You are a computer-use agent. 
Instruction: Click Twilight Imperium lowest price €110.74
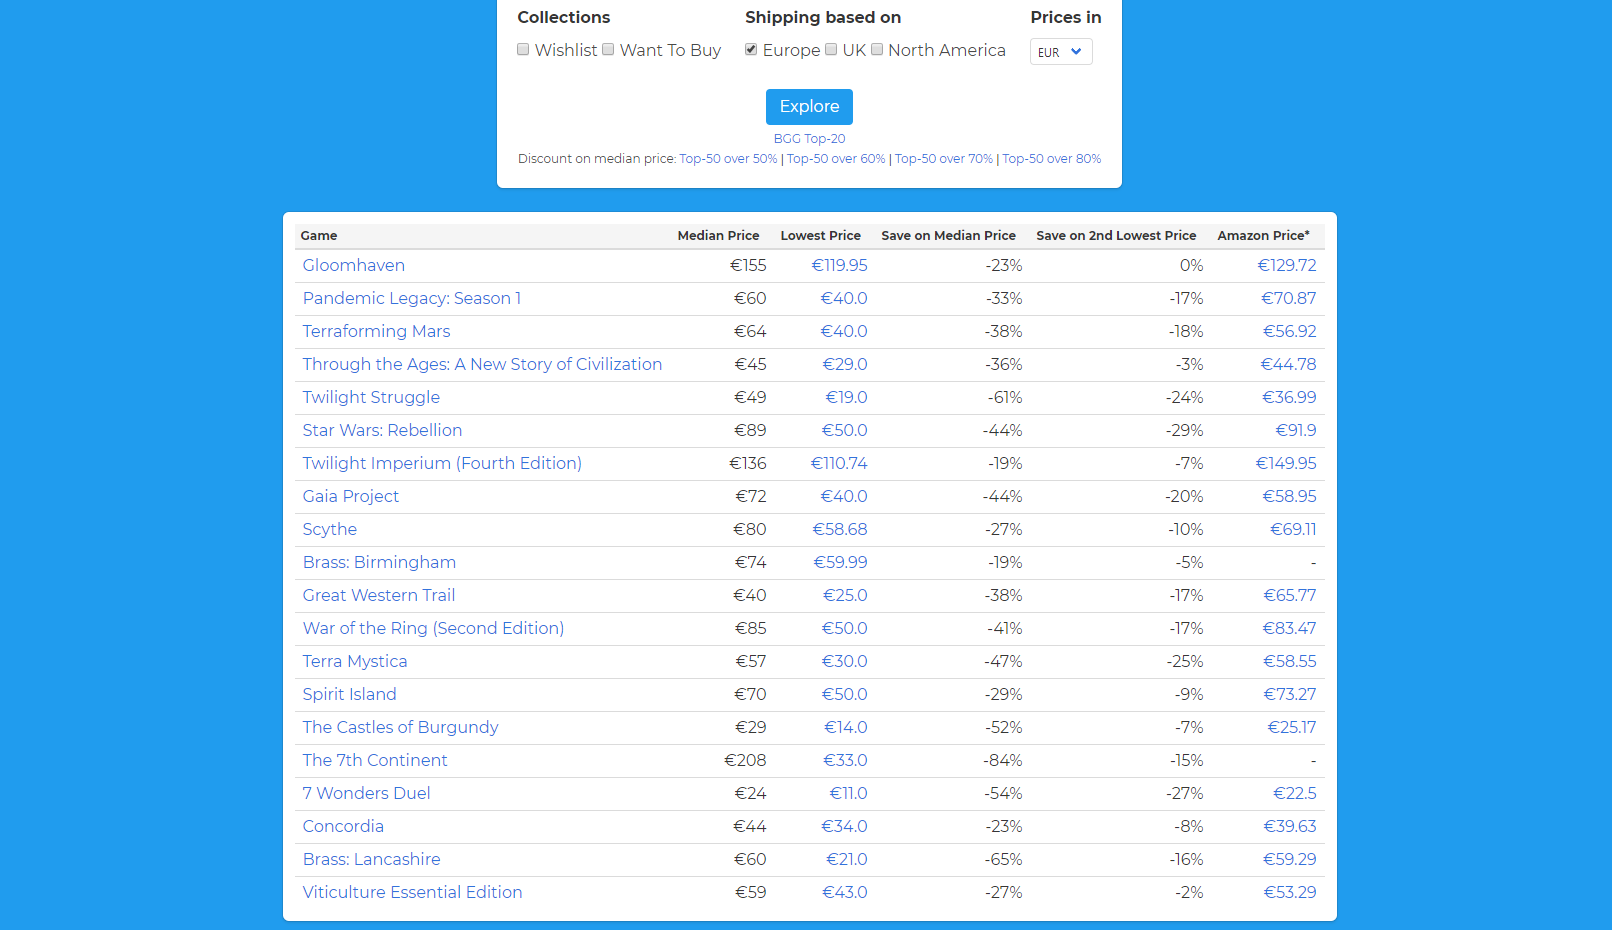click(839, 463)
